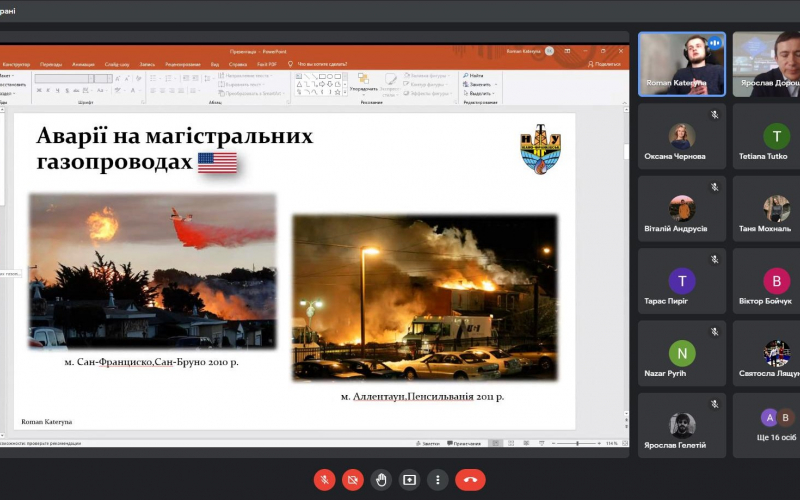Open change case (Aa) dropdown
This screenshot has height=500, width=800.
pyautogui.click(x=101, y=90)
